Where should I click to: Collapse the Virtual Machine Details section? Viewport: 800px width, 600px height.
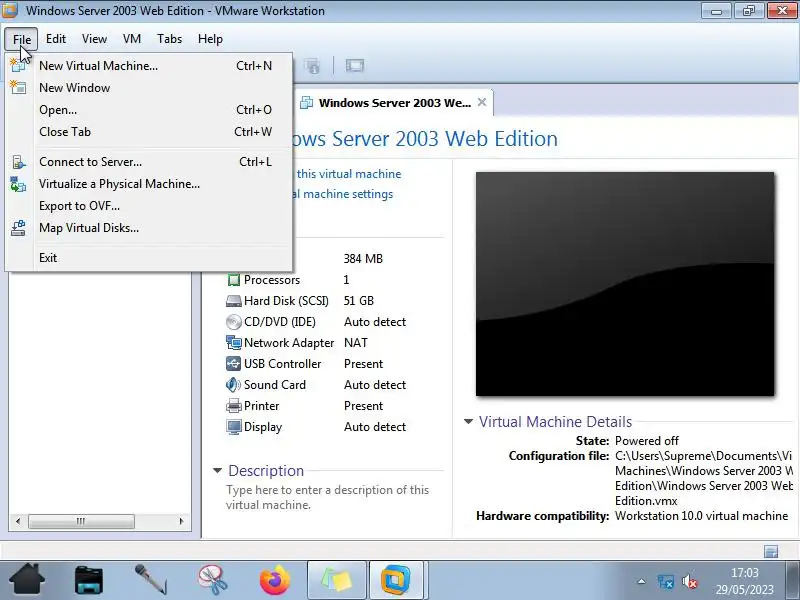468,421
